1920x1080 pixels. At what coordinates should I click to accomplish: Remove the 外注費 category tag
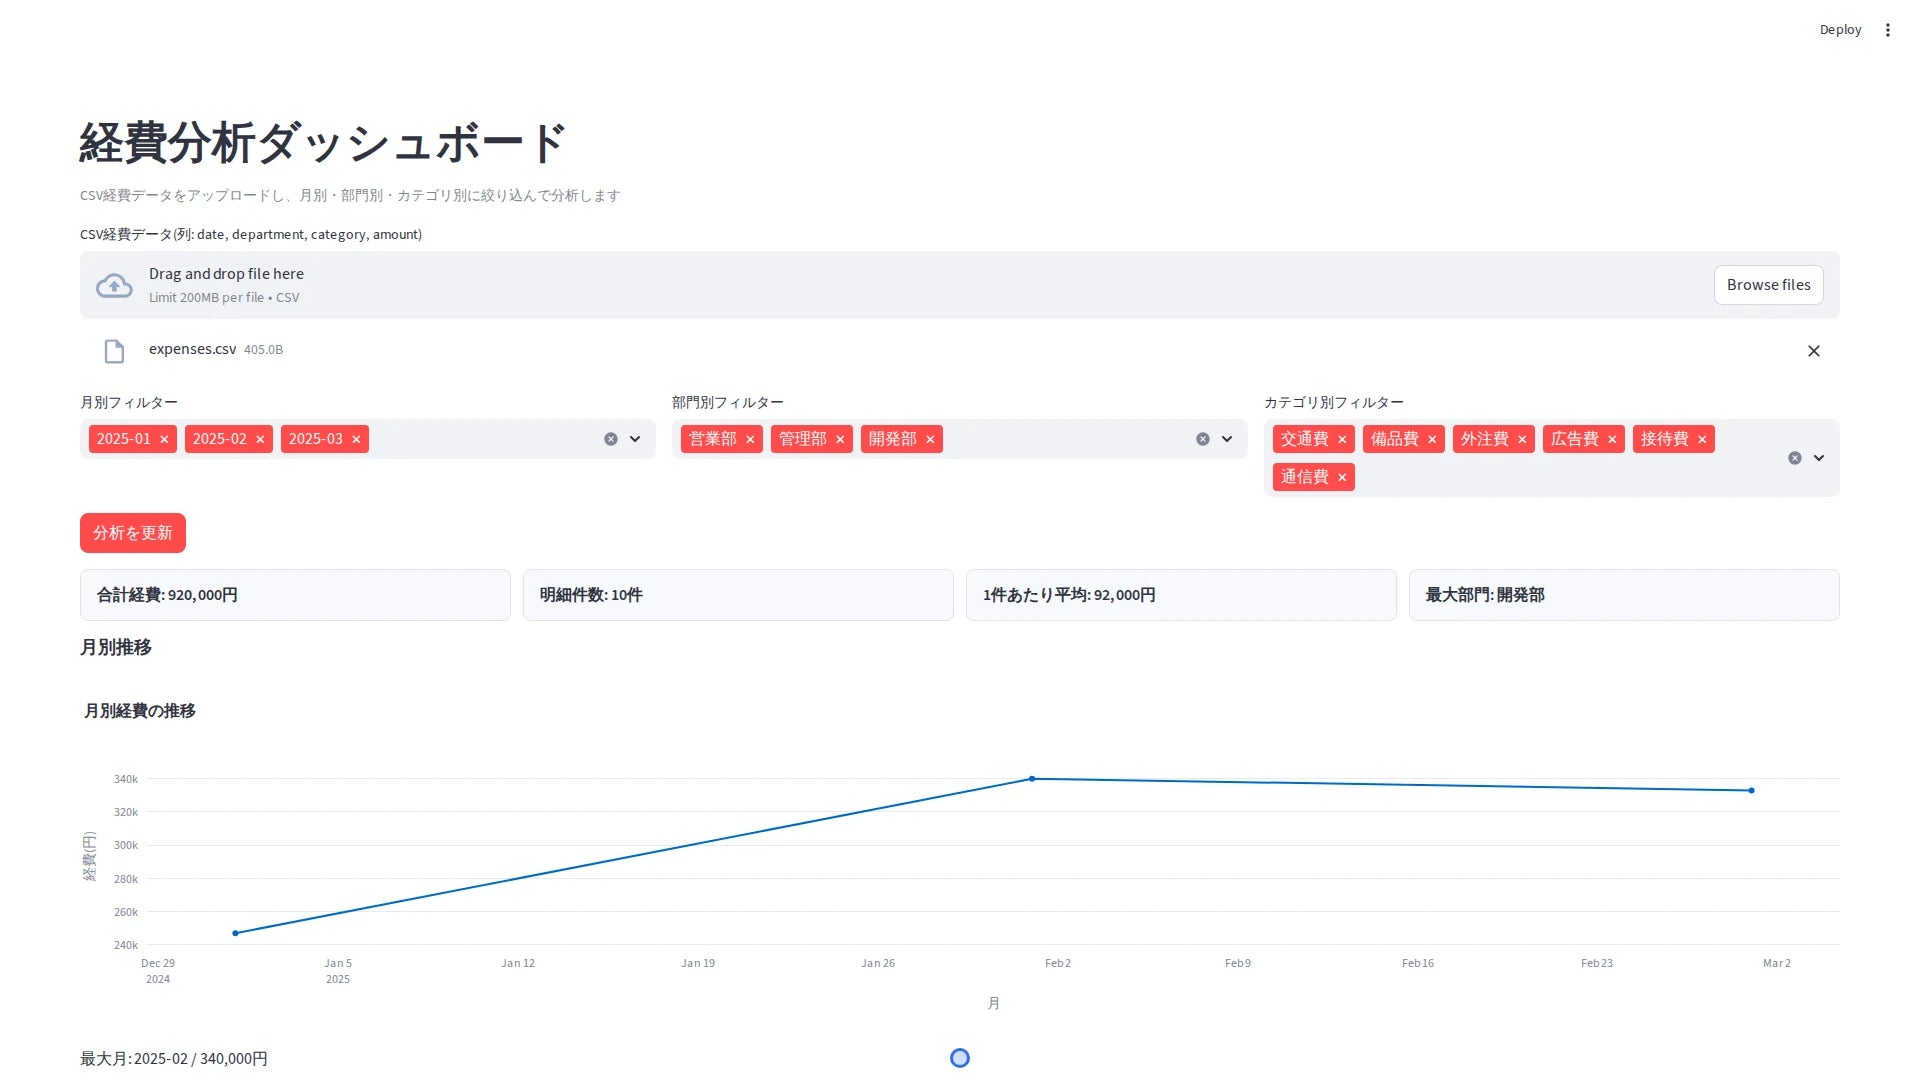(x=1522, y=439)
